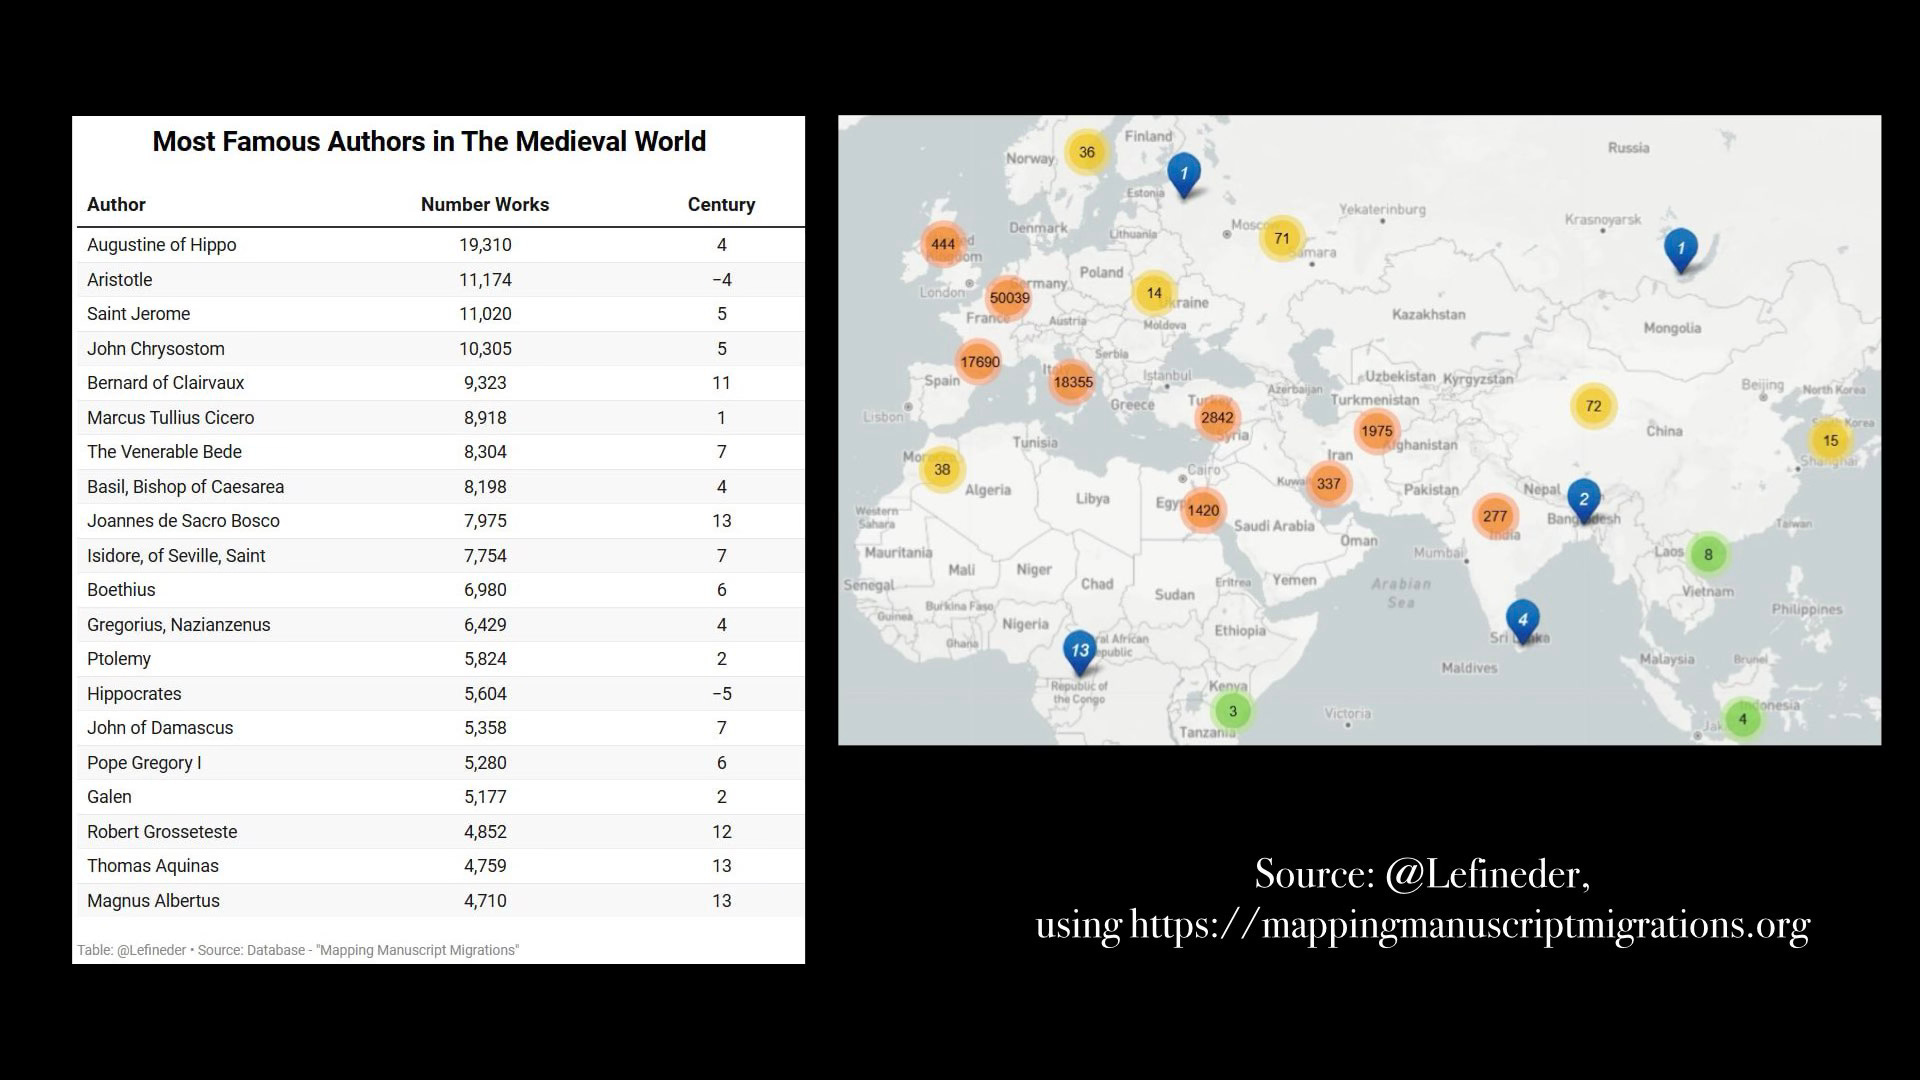Click Isidore, of Seville, Saint
Image resolution: width=1920 pixels, height=1080 pixels.
click(x=176, y=556)
